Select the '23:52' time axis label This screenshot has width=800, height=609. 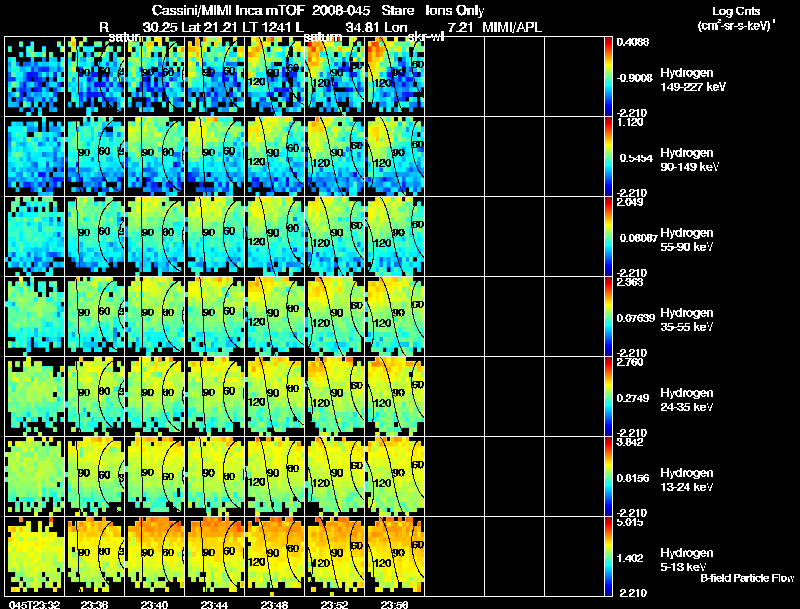click(x=334, y=605)
